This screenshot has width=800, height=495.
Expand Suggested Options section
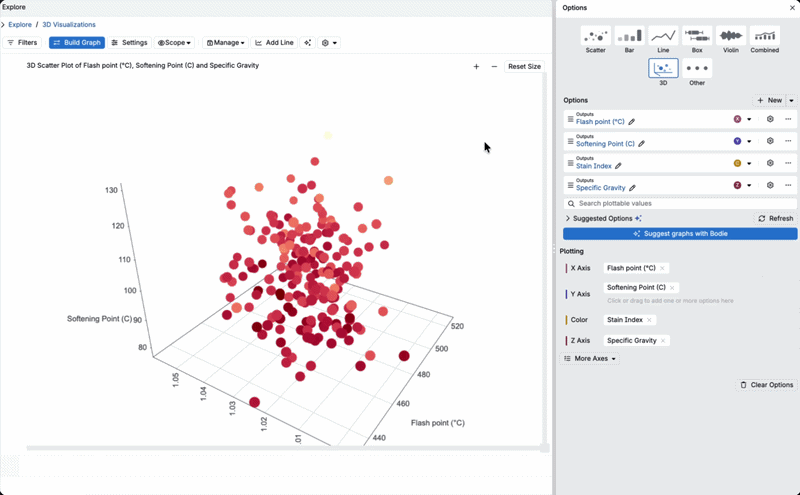pyautogui.click(x=567, y=218)
